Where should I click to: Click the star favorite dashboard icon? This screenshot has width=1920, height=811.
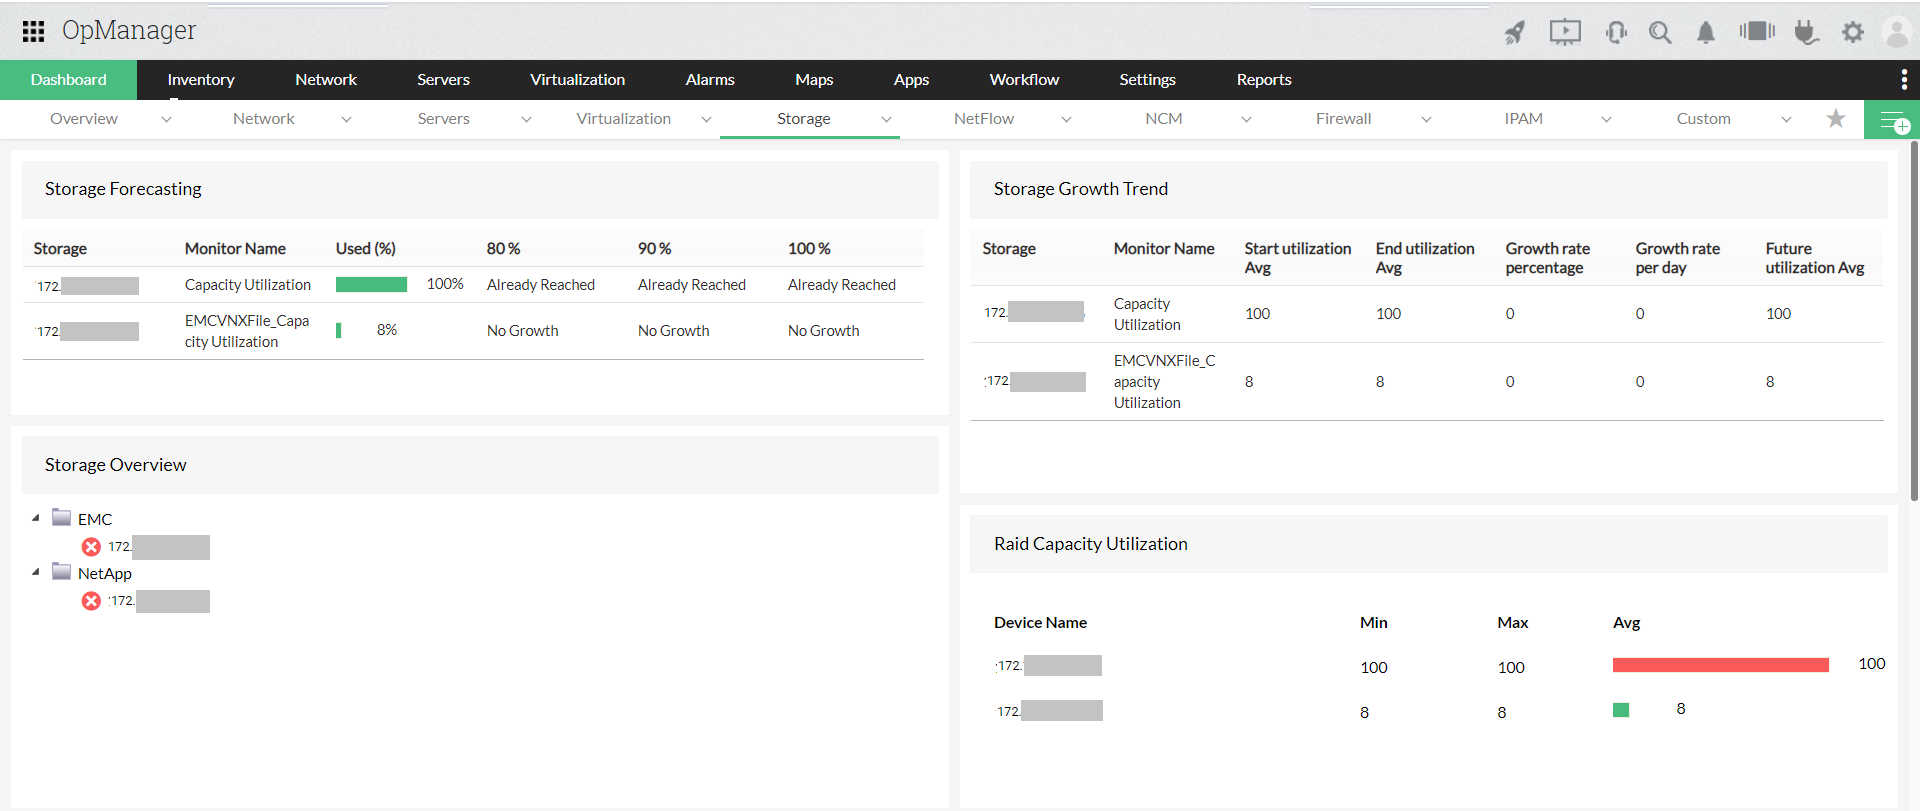pyautogui.click(x=1836, y=119)
